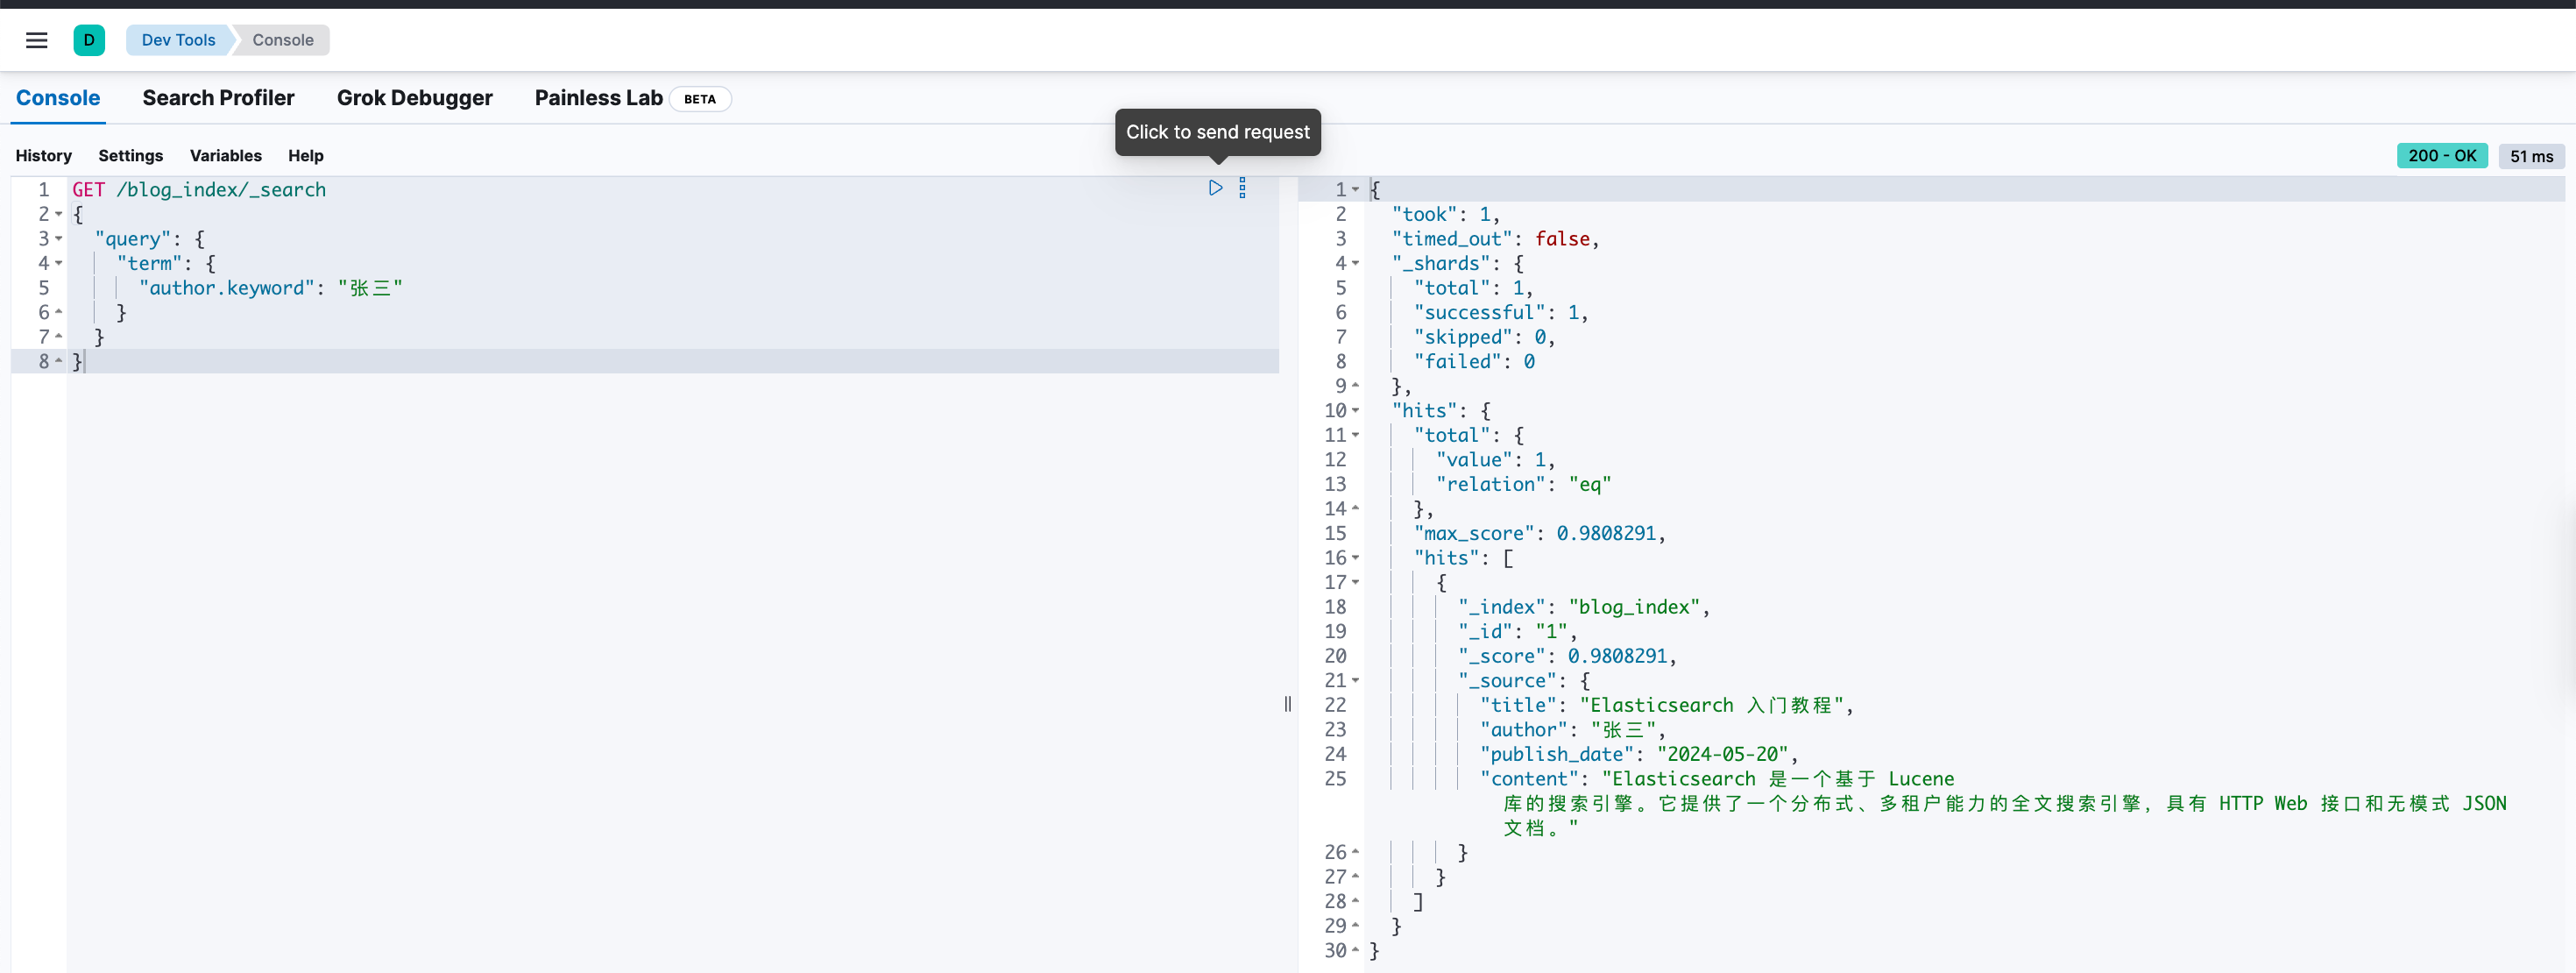Click the "publish_date" value 2024-05-20
The width and height of the screenshot is (2576, 973).
point(1723,754)
